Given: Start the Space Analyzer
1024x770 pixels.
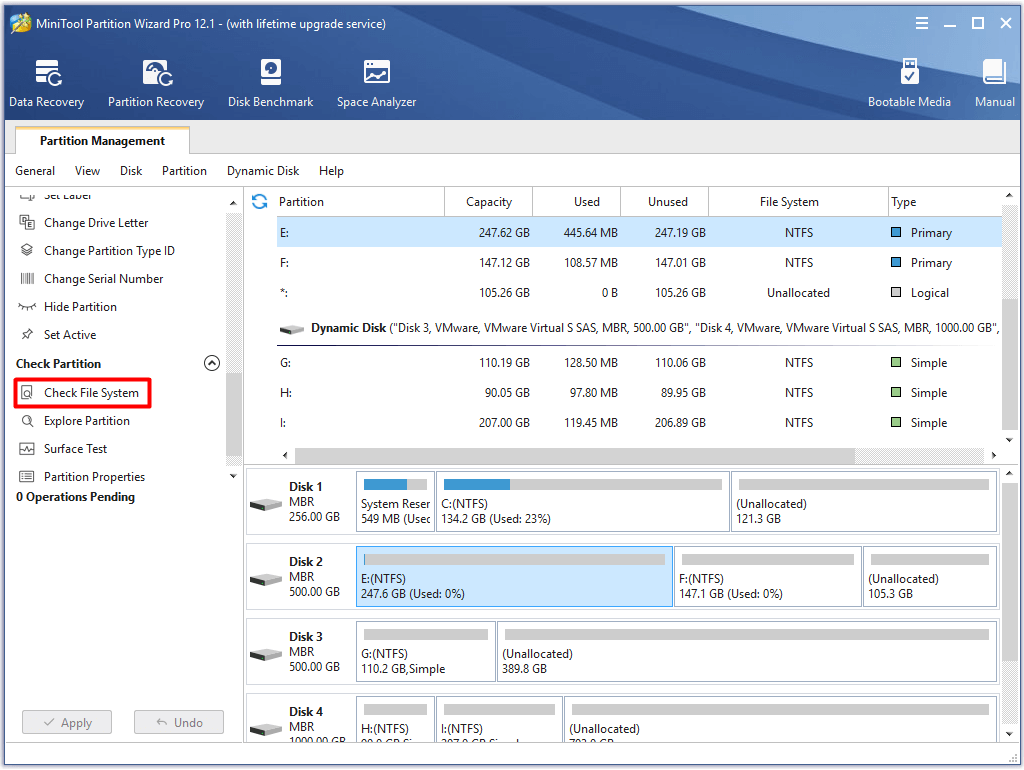Looking at the screenshot, I should click(376, 83).
